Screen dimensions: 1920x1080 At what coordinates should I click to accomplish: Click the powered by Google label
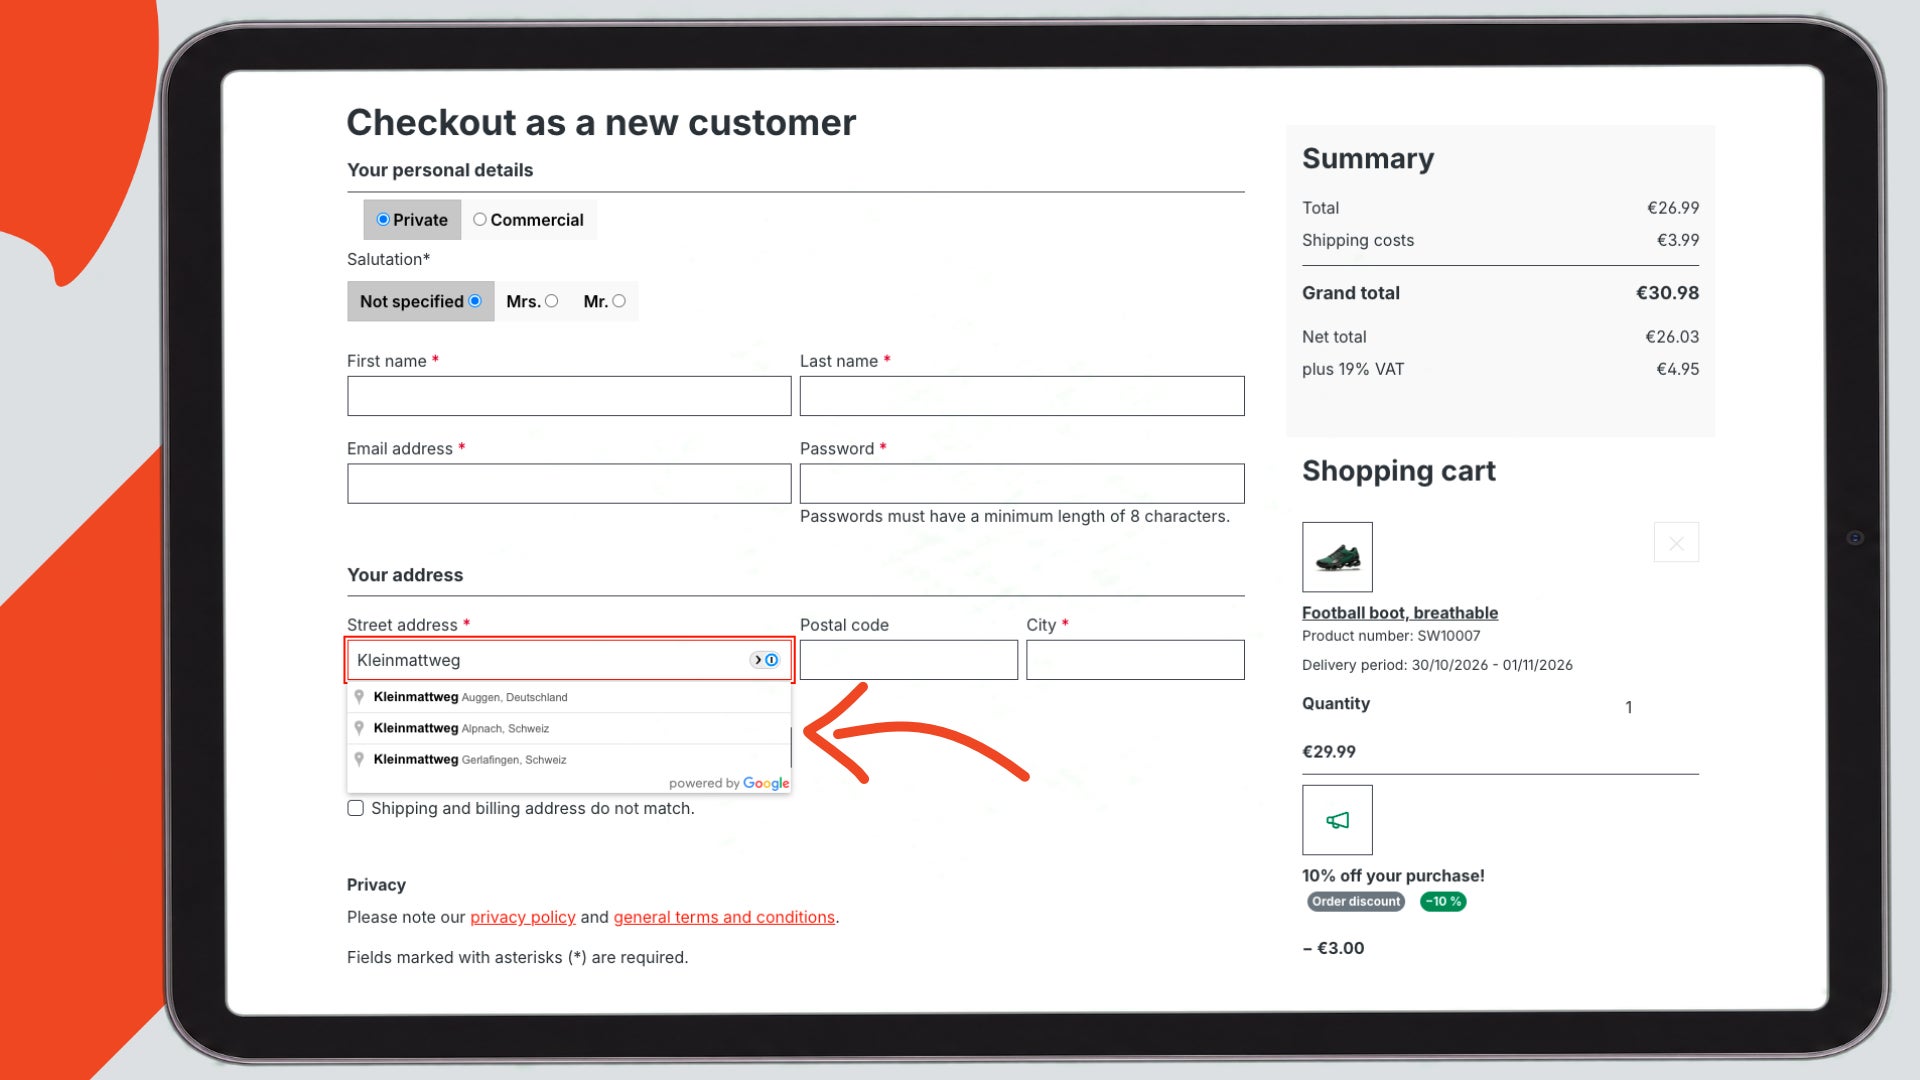point(729,783)
